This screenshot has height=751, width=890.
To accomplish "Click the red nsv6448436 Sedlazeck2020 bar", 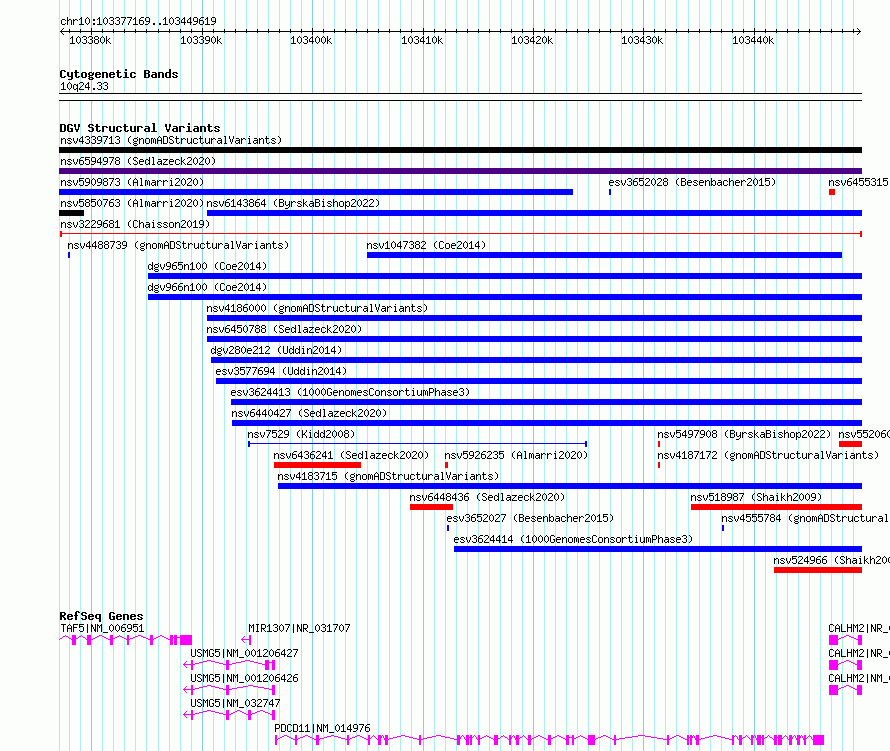I will click(431, 507).
